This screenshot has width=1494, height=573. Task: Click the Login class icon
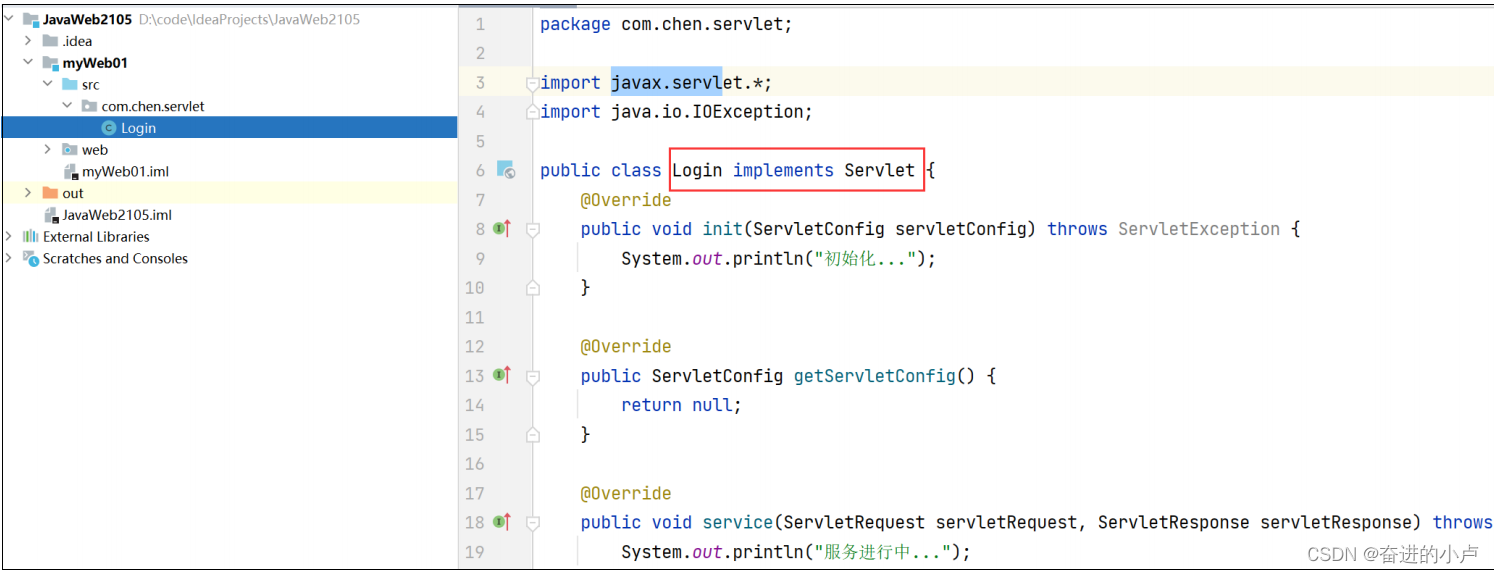pyautogui.click(x=109, y=128)
